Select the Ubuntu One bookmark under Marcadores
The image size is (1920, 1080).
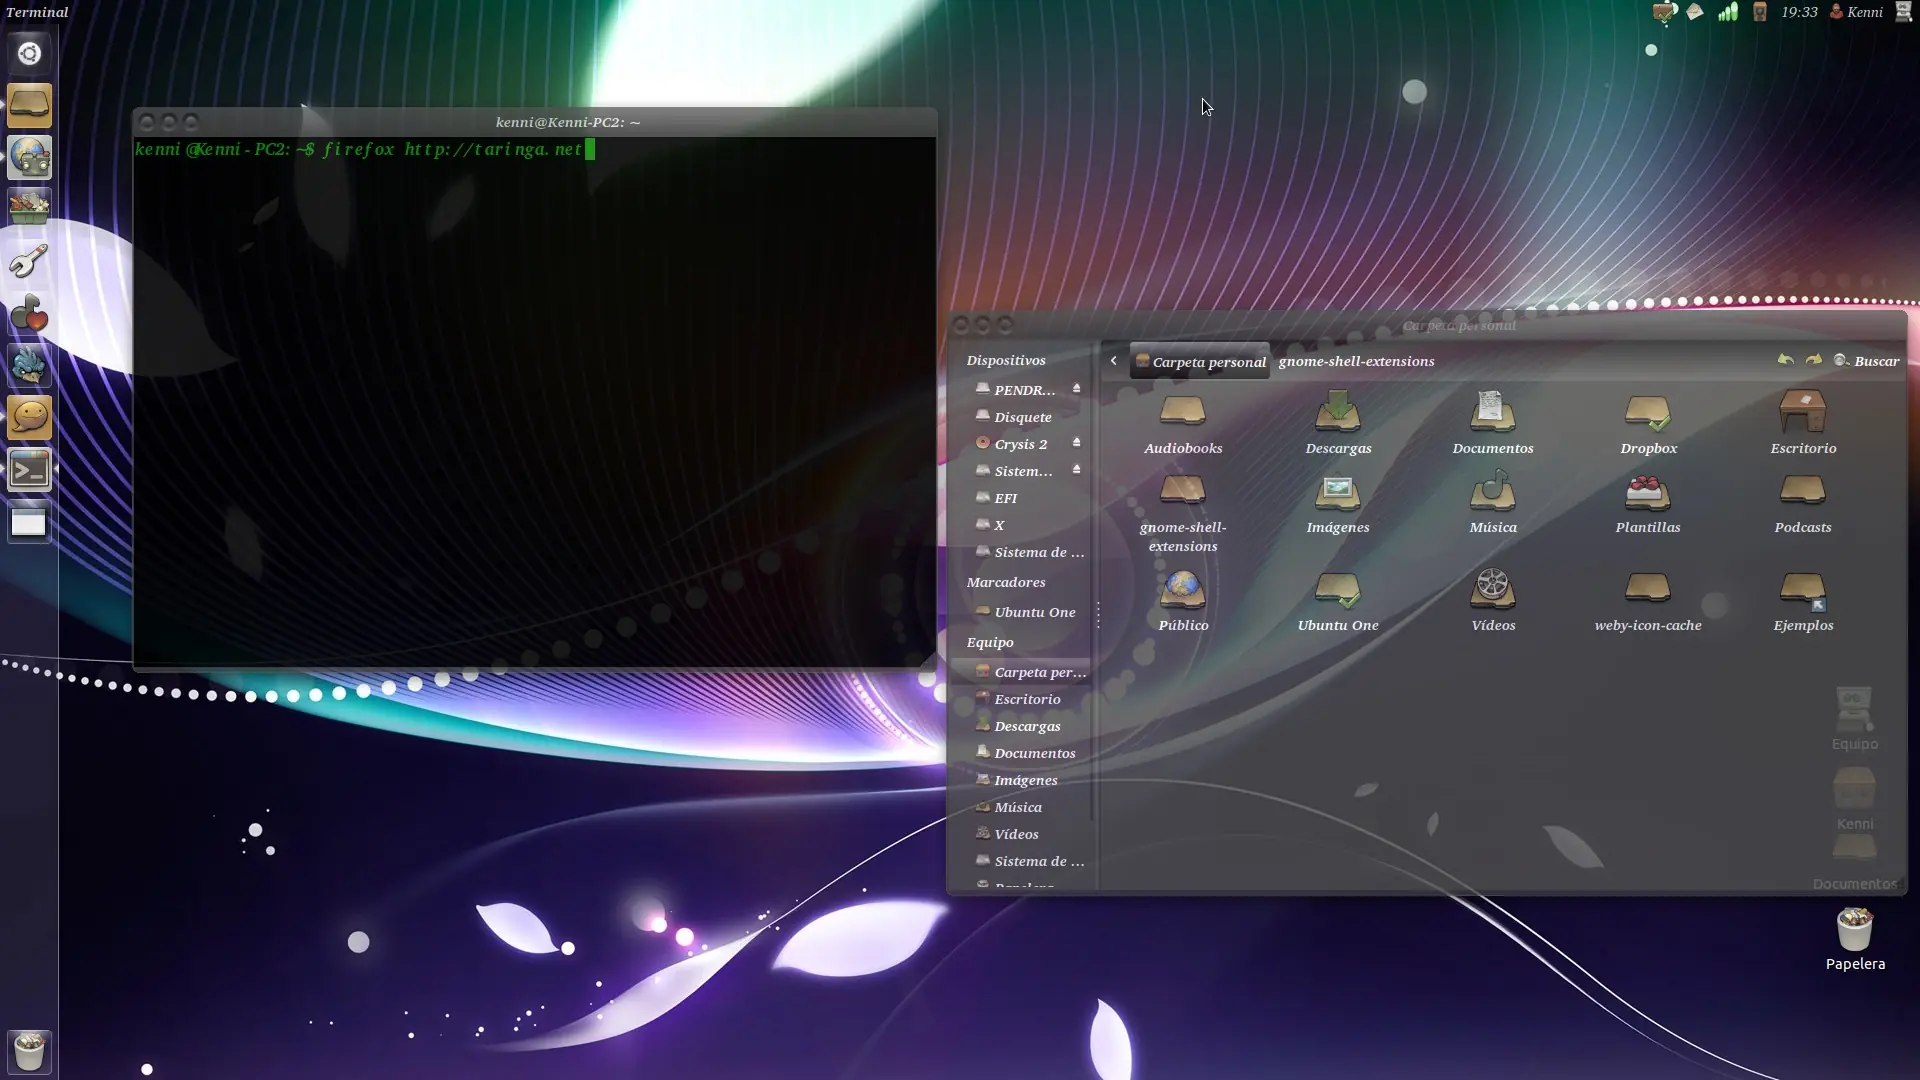(1034, 611)
